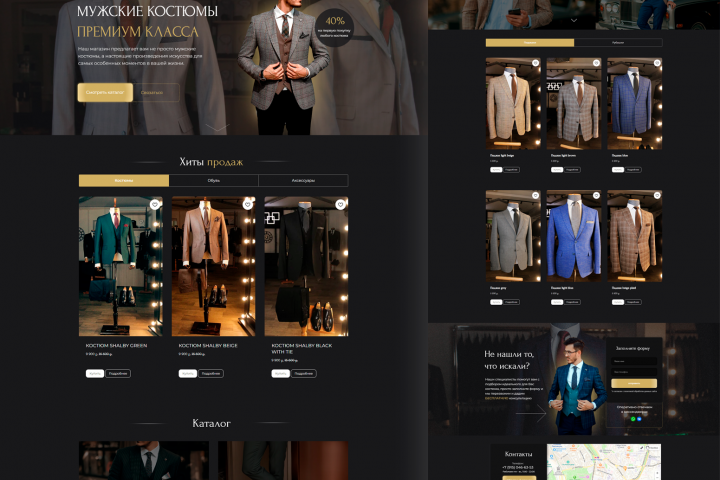Click the Хиты продаж heading

(x=211, y=162)
